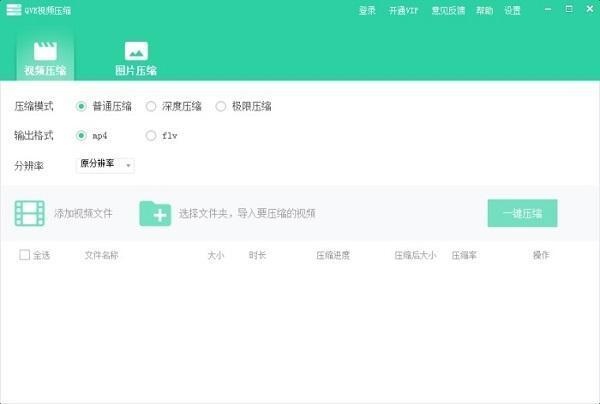Click the 操作 column header

click(x=541, y=255)
